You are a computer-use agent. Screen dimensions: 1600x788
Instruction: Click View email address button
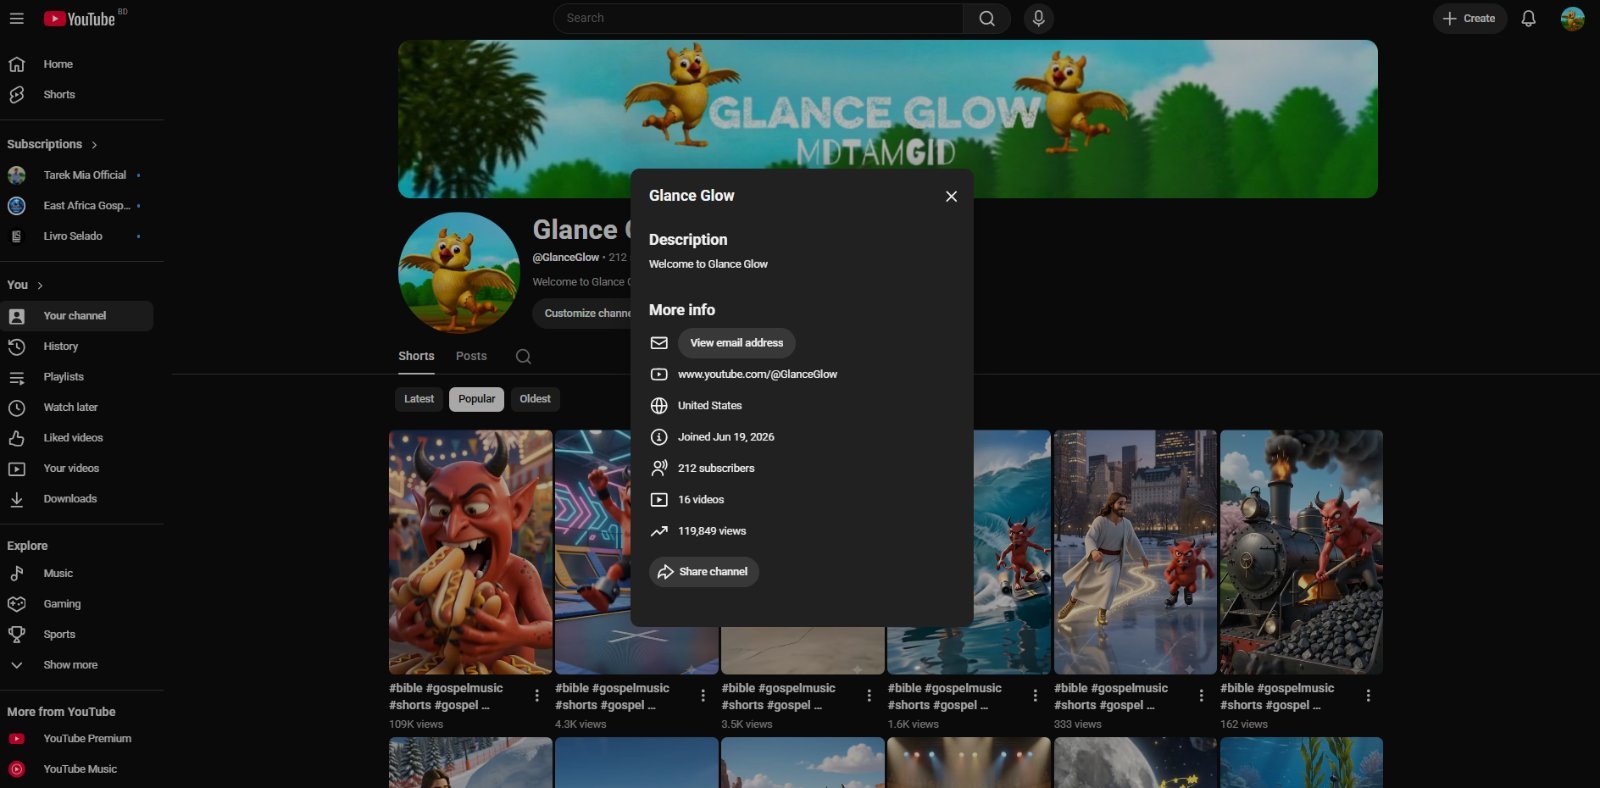[737, 343]
